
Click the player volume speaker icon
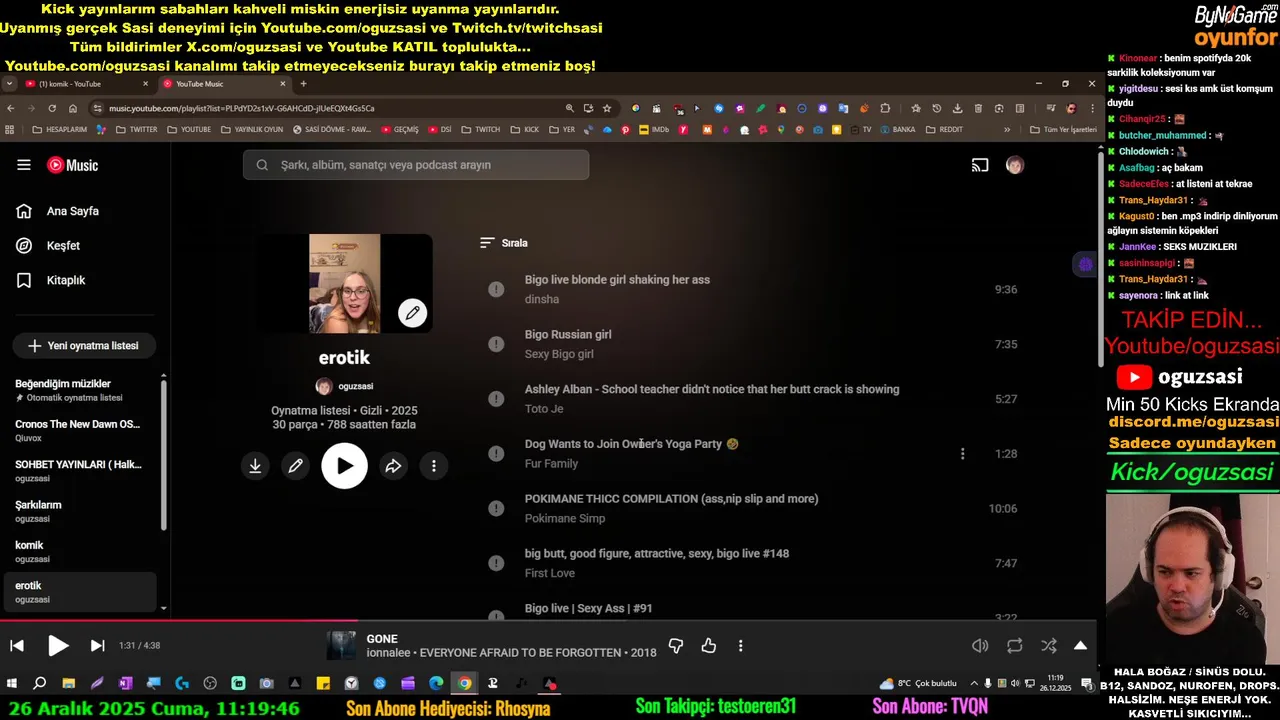tap(980, 646)
